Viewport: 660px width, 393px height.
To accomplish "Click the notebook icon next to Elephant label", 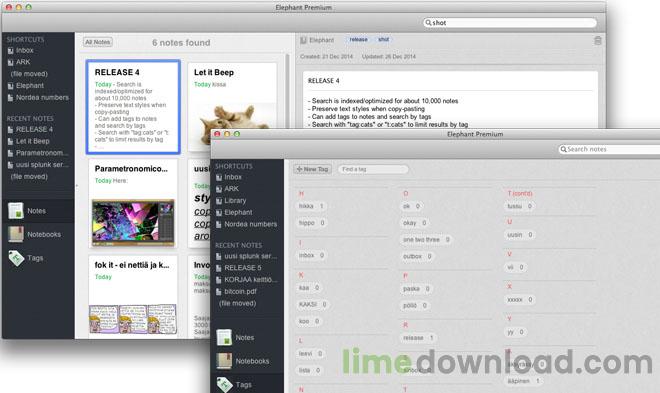I will point(303,40).
